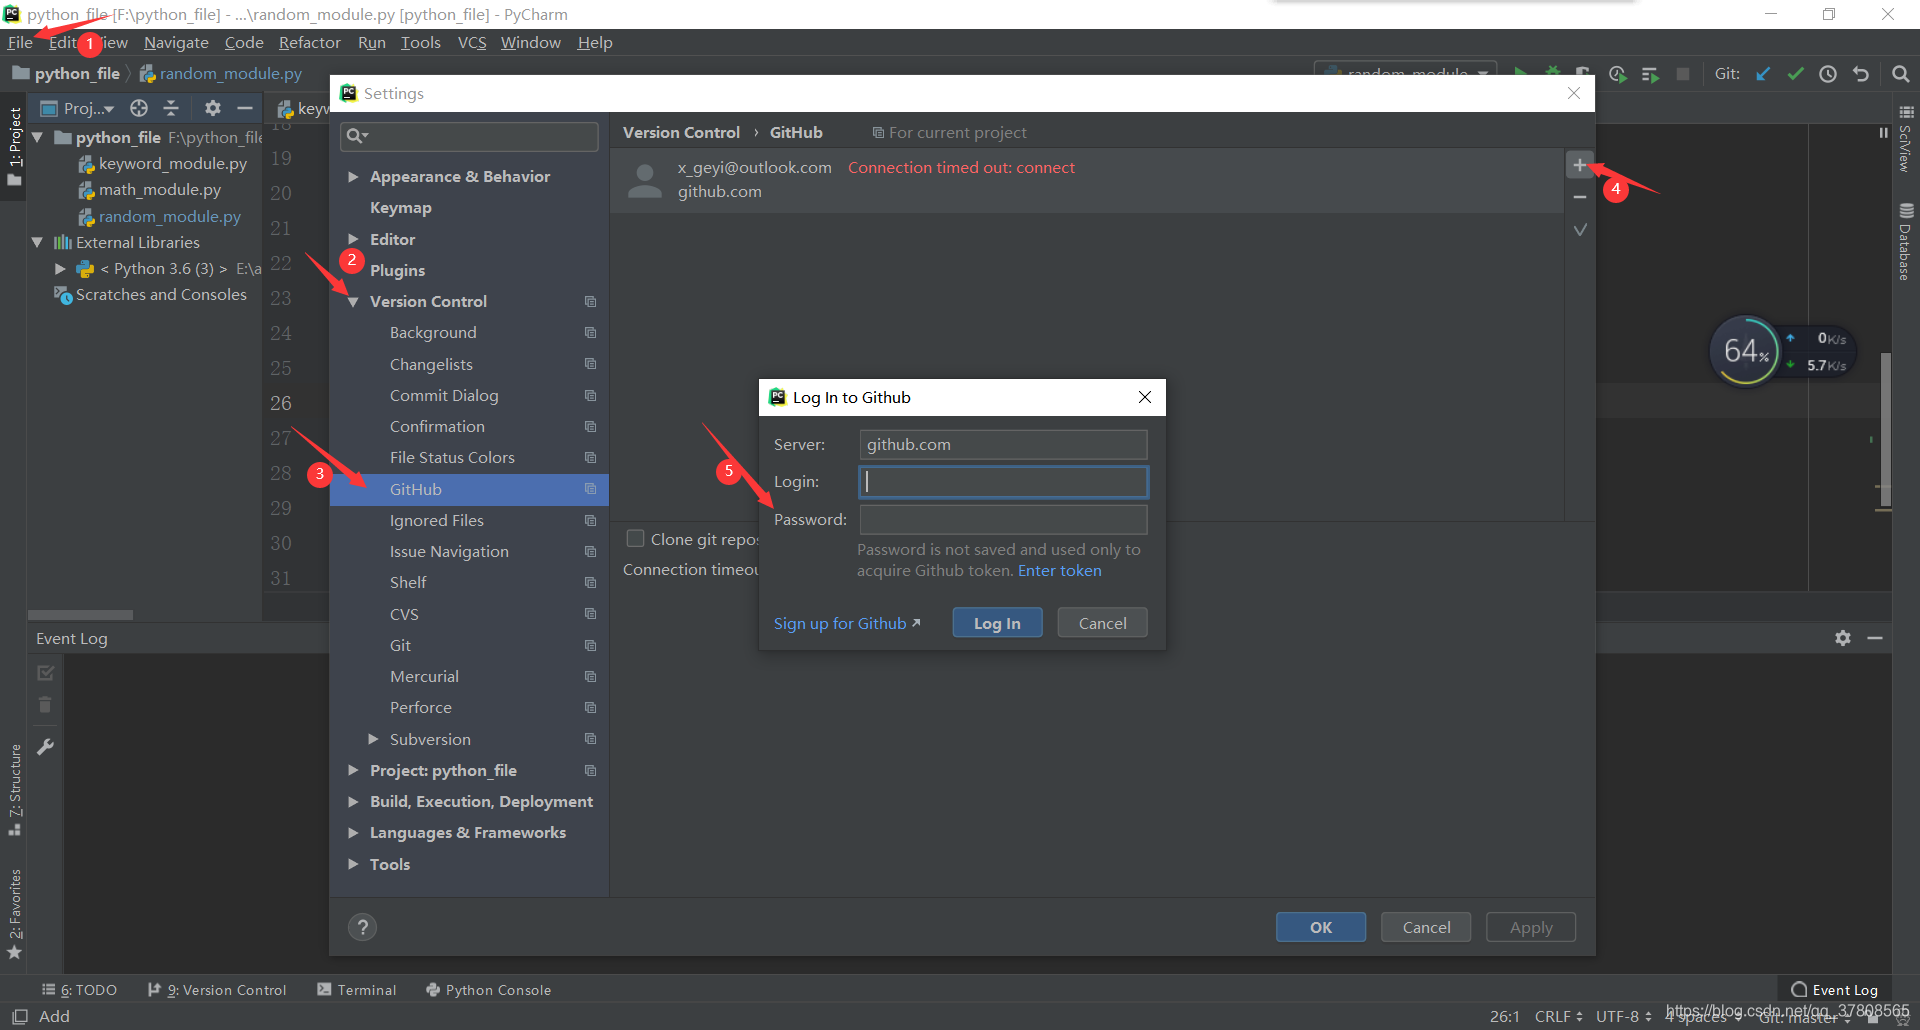Open Git history via the clock icon

[1828, 74]
